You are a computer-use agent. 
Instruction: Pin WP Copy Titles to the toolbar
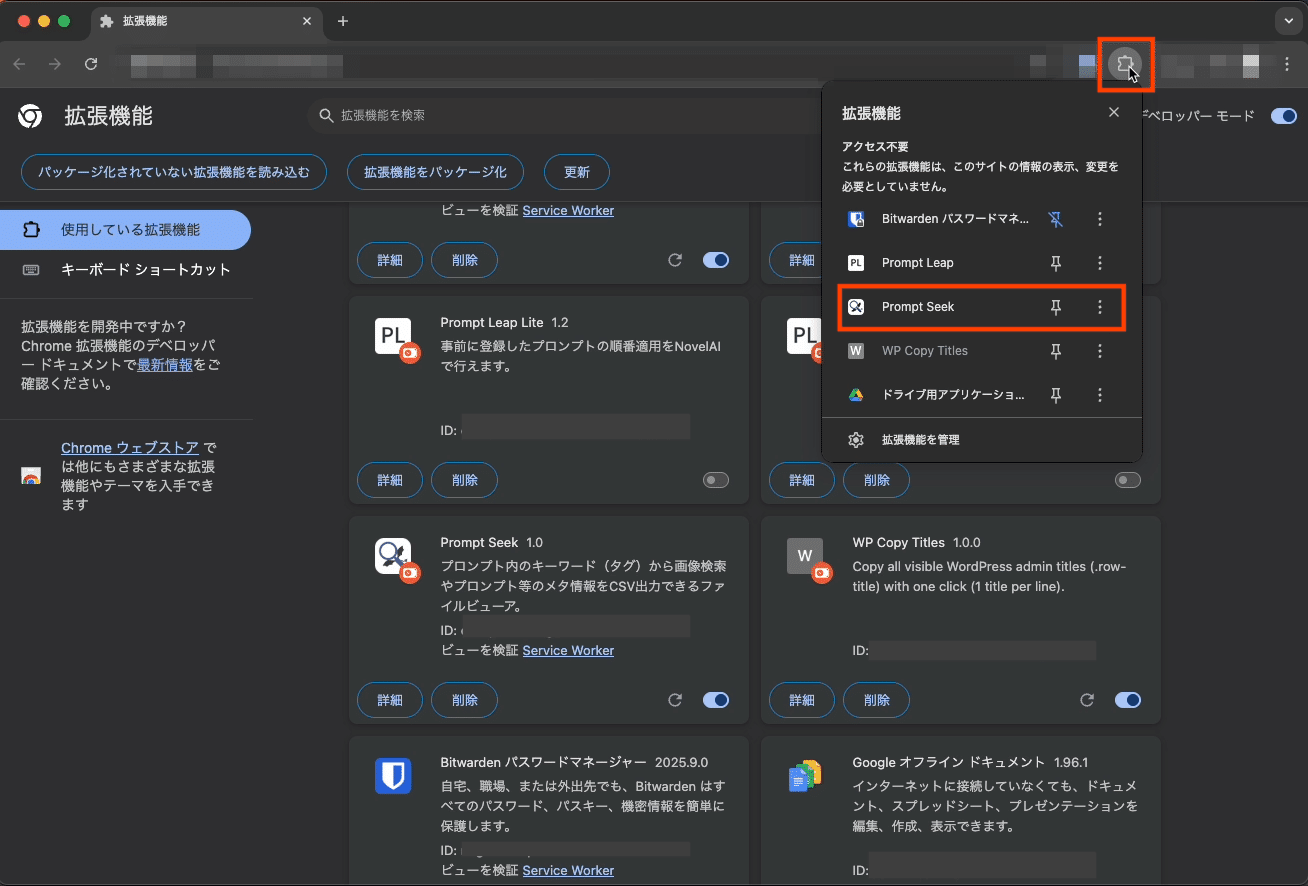click(1055, 351)
